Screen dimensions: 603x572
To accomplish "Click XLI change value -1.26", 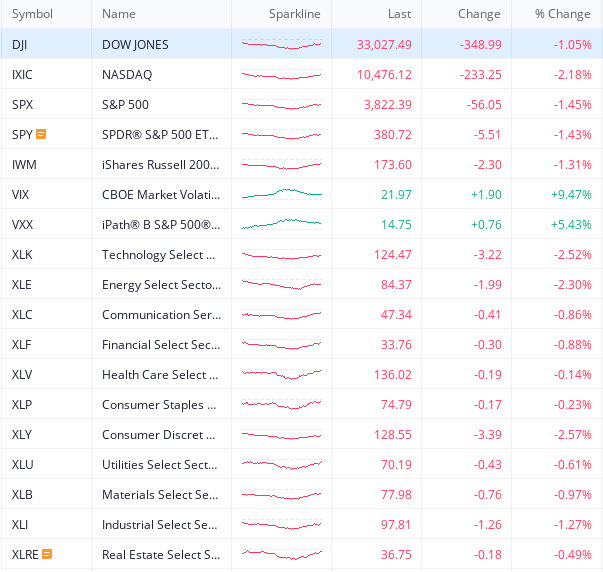I will pyautogui.click(x=487, y=524).
